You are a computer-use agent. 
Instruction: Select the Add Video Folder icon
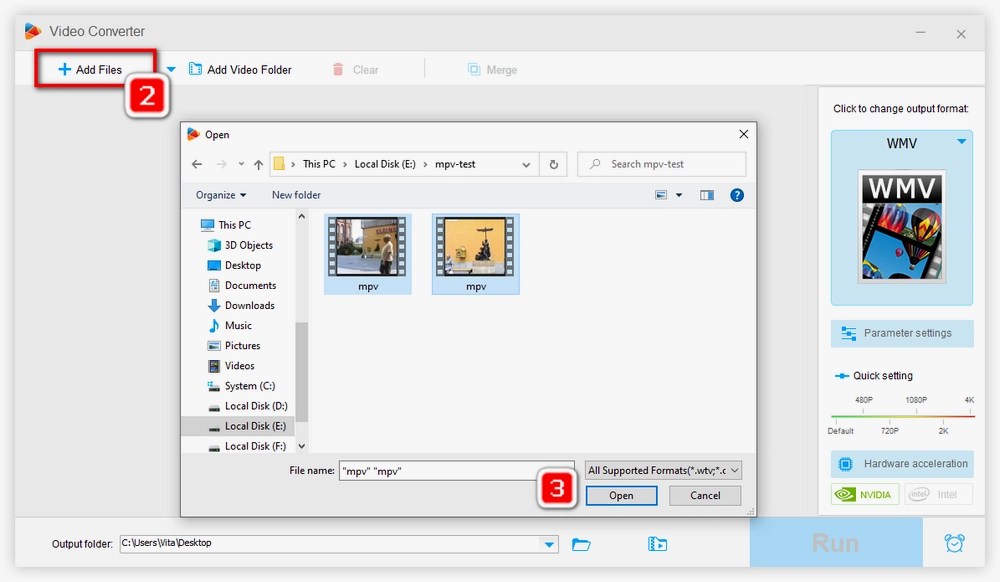pos(194,69)
